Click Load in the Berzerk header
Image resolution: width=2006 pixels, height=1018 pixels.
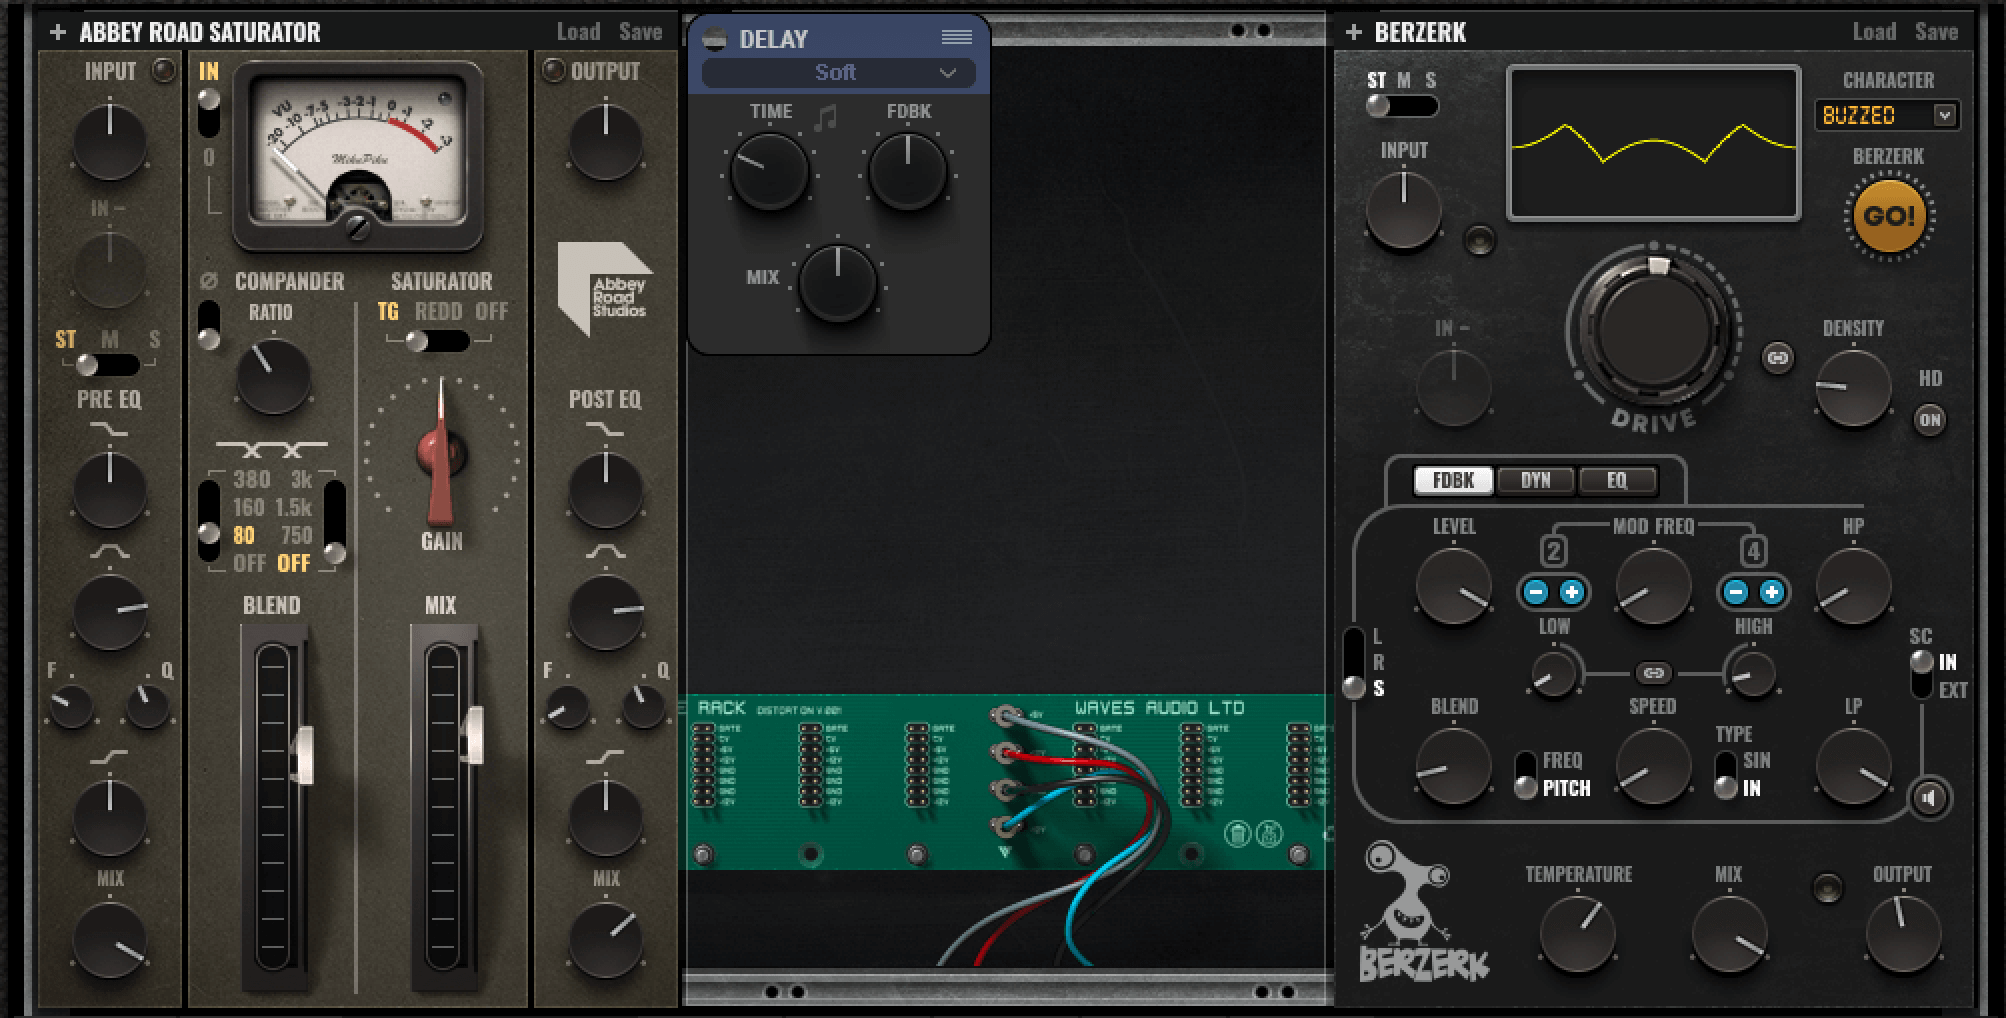[x=1874, y=32]
